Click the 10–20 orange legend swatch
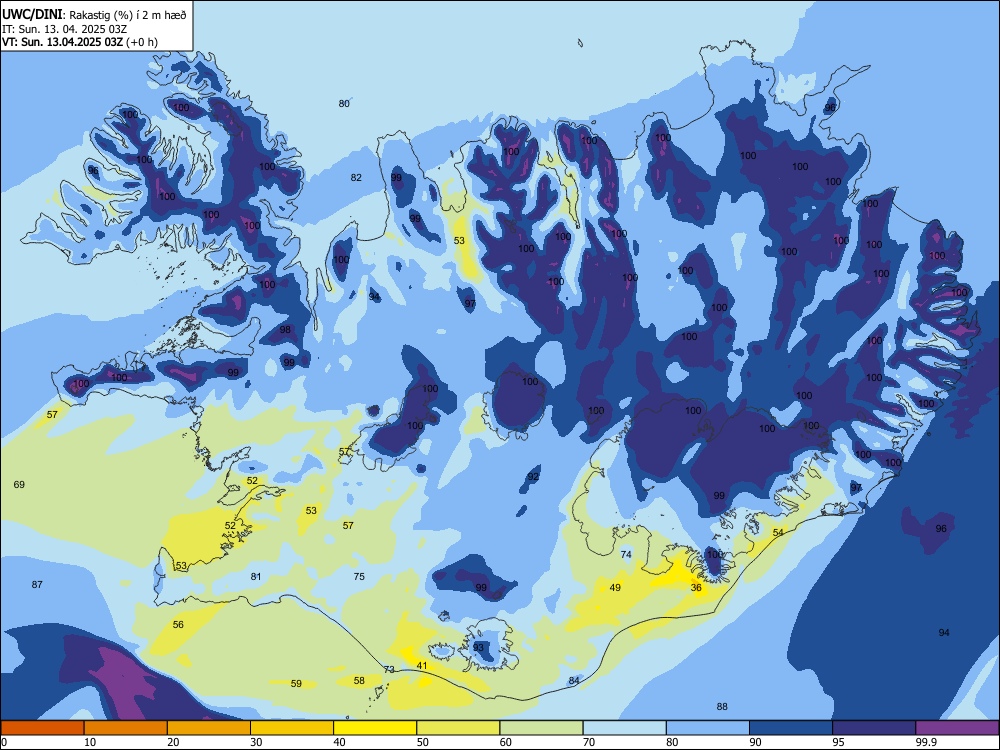1000x750 pixels. pyautogui.click(x=126, y=728)
